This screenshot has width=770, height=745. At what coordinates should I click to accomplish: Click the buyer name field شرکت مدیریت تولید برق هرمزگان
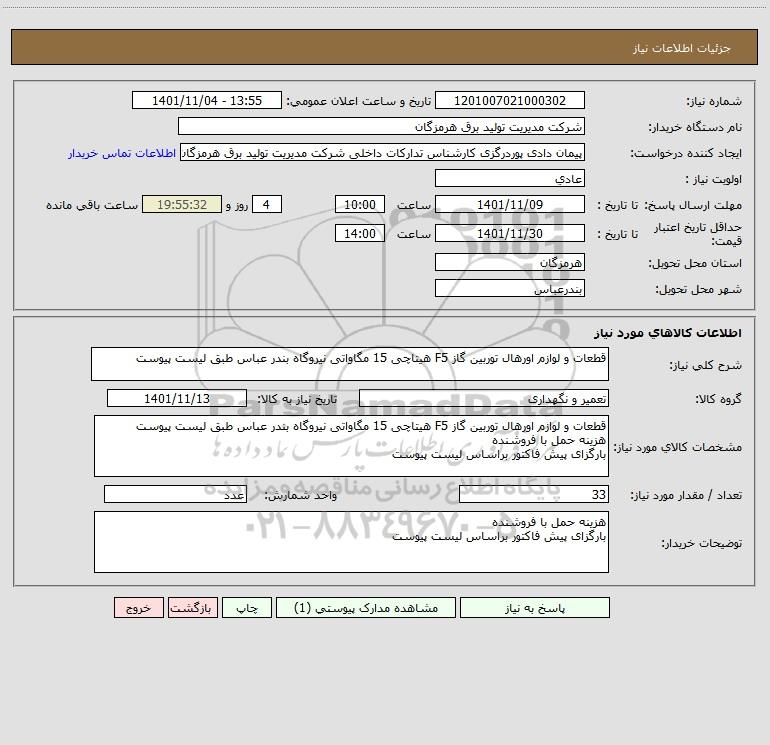(x=381, y=127)
